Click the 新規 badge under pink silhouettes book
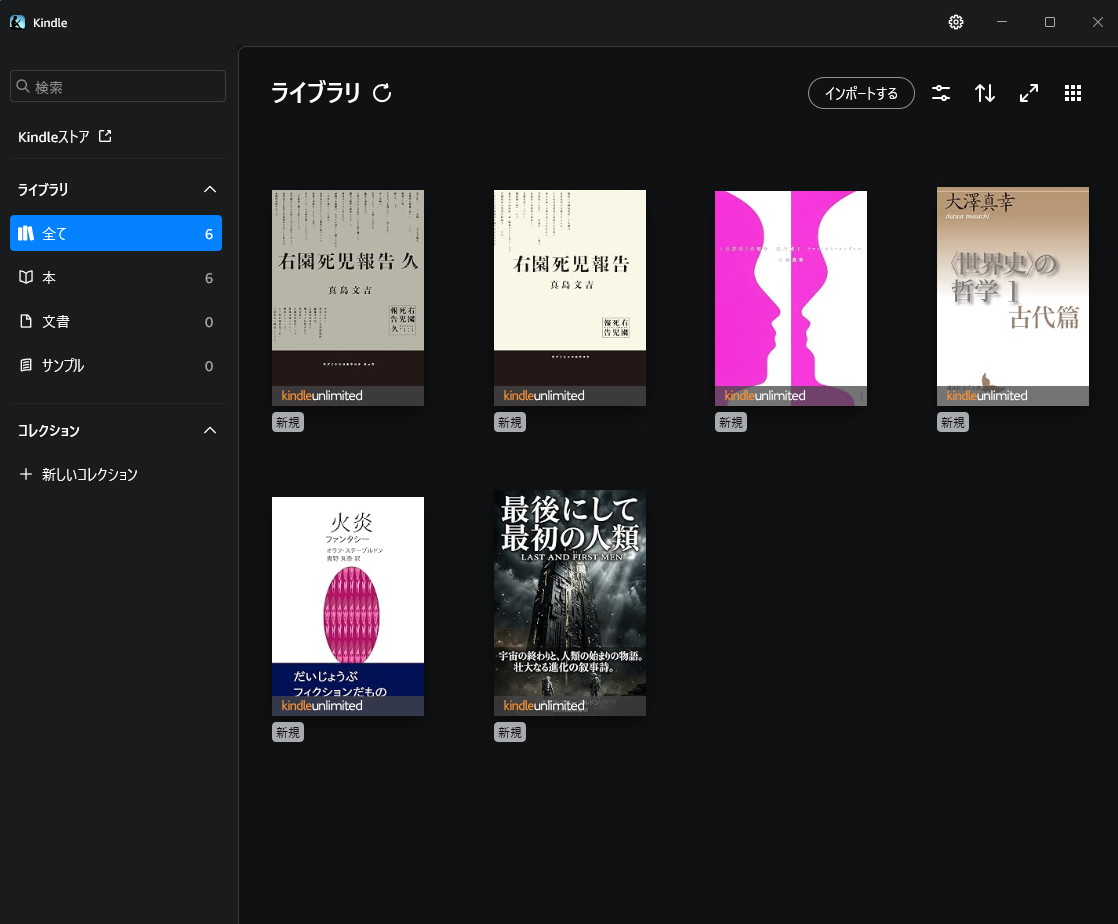Viewport: 1118px width, 924px height. (731, 422)
